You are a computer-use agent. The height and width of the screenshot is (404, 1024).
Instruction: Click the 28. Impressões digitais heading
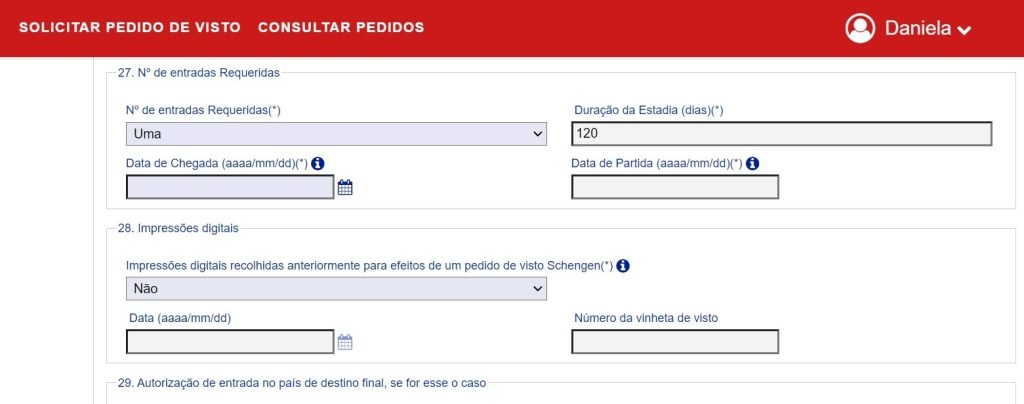click(178, 228)
